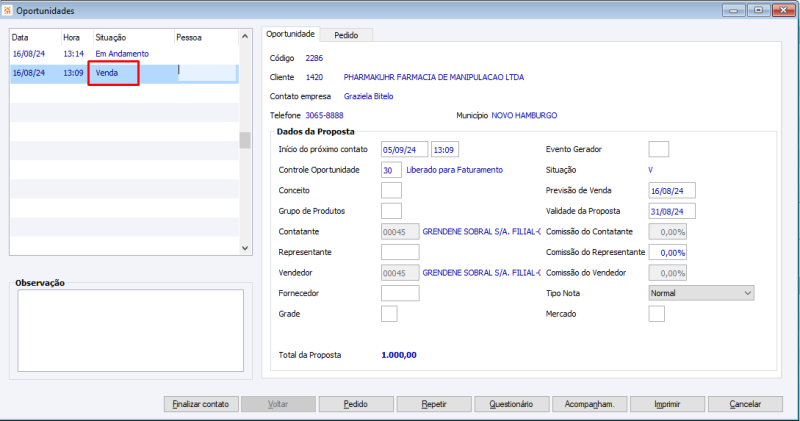Click the Total da Proposta value 1.000,00
800x421 pixels.
(398, 355)
